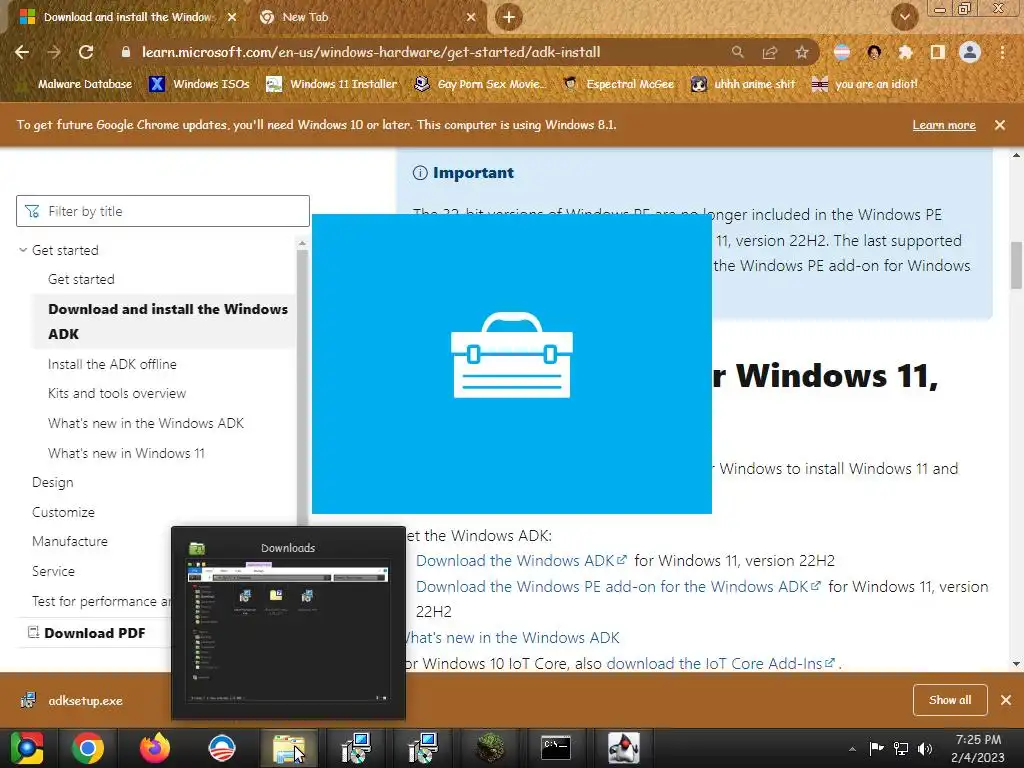Expand the Customize section
1024x768 pixels.
(63, 513)
